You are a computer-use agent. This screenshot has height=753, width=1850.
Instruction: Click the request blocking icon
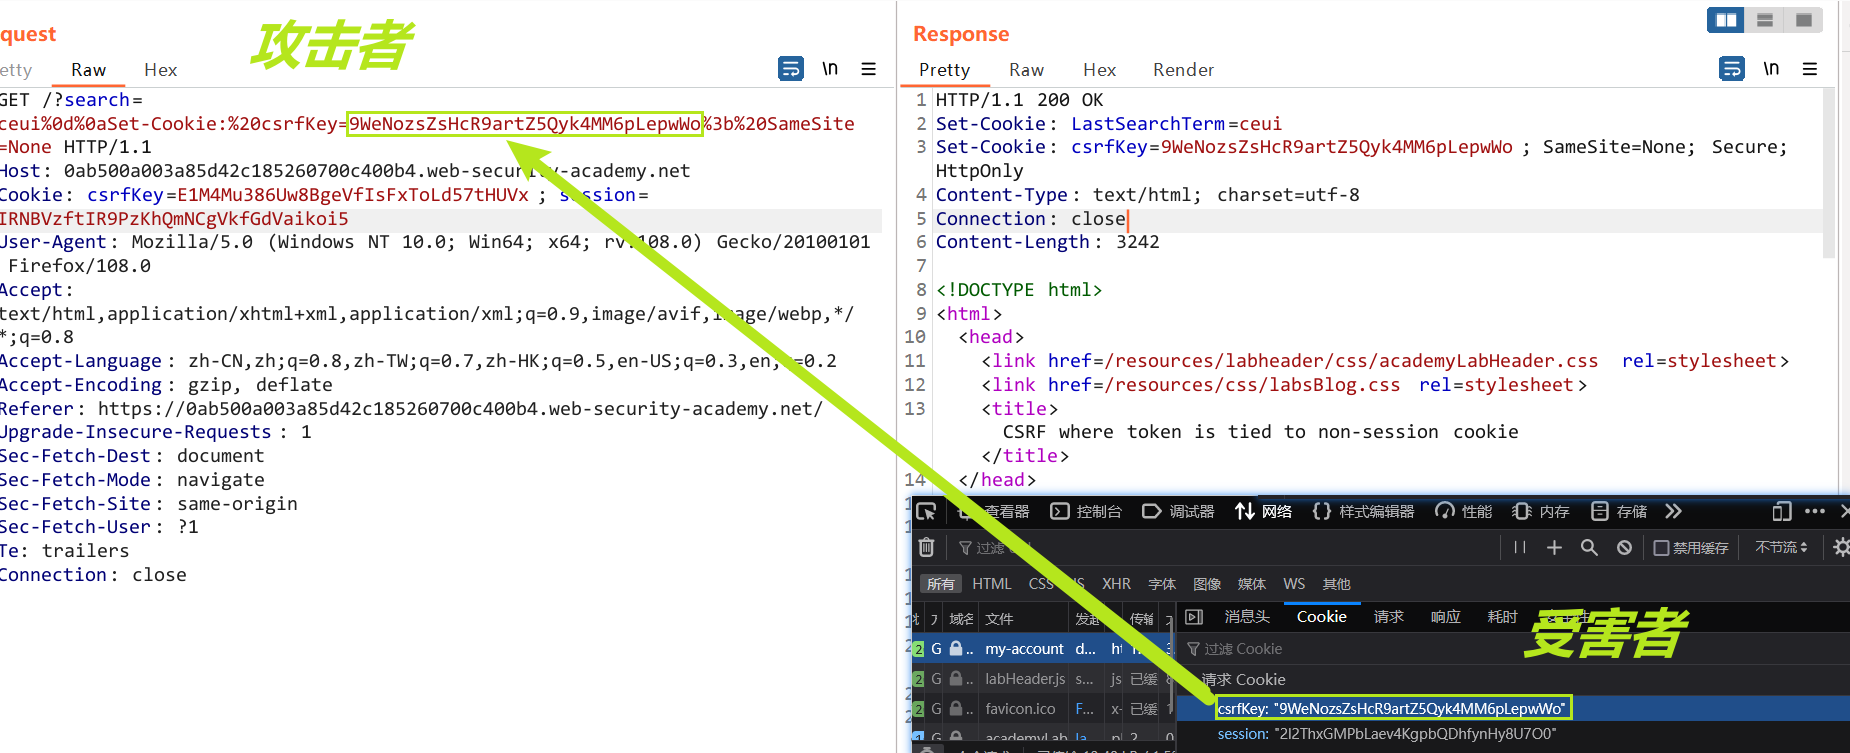1624,547
